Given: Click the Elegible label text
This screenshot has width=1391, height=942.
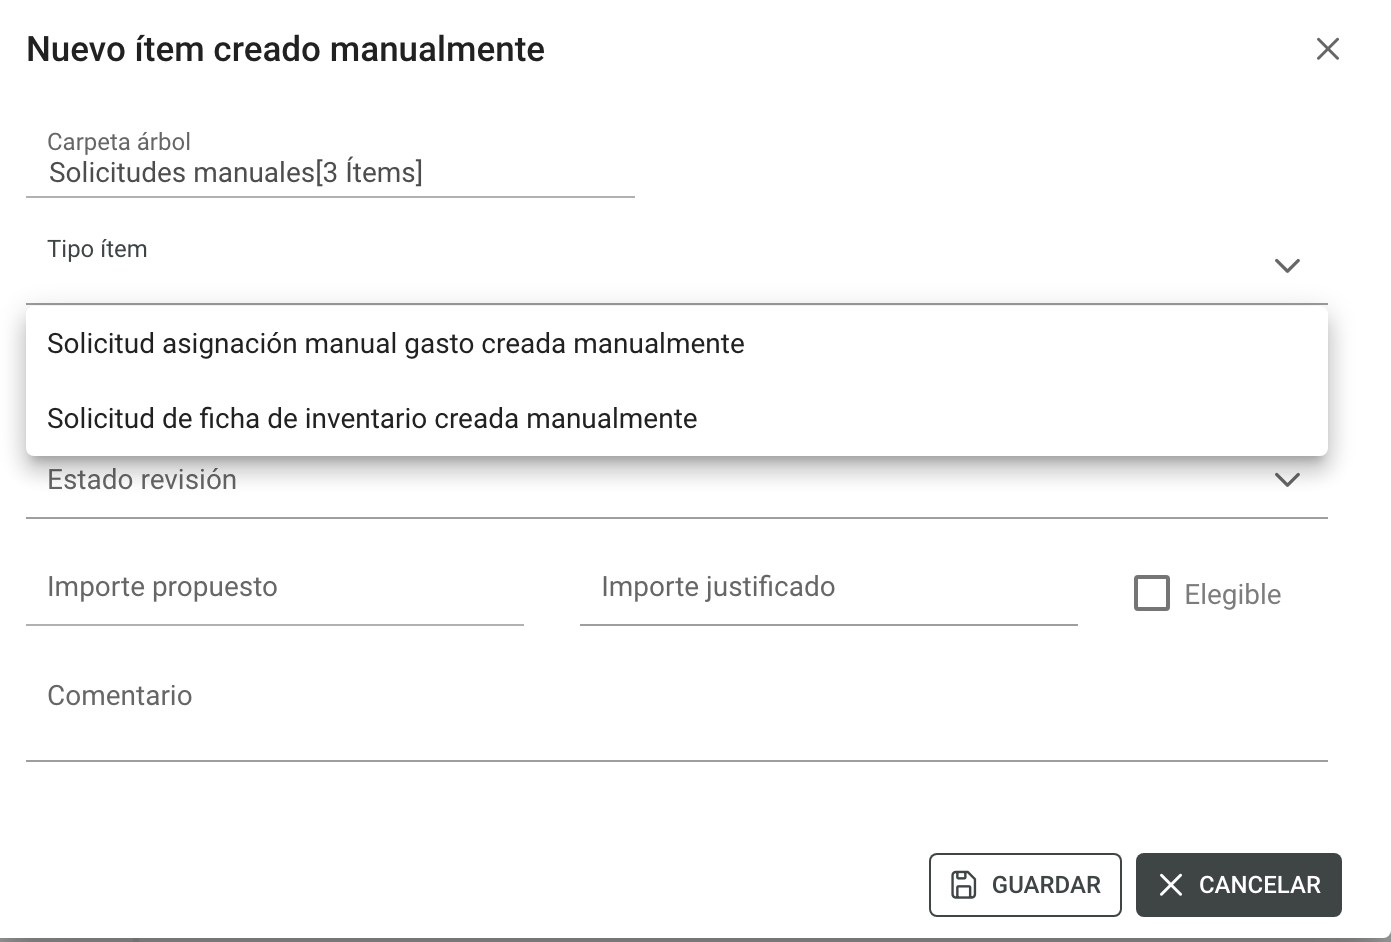Looking at the screenshot, I should tap(1232, 595).
